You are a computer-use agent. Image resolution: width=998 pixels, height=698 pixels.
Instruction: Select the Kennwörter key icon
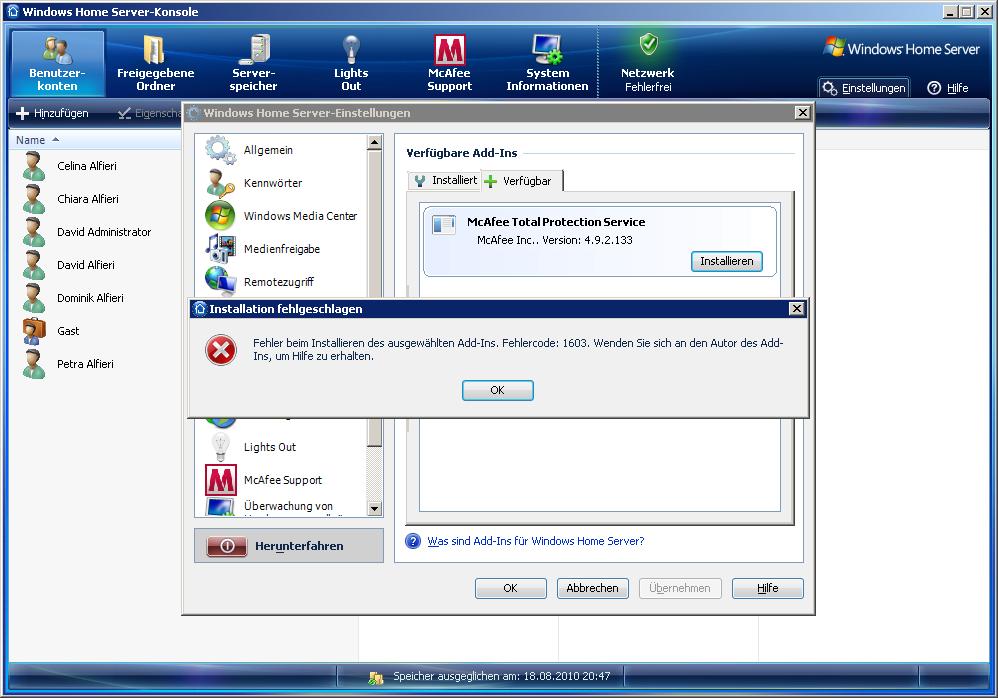220,183
